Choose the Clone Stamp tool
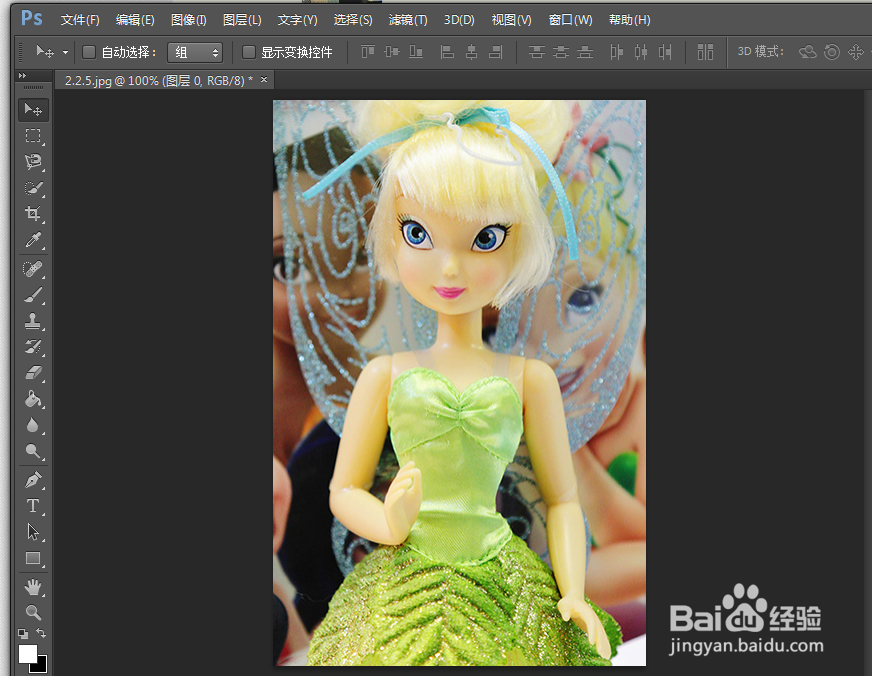 point(33,321)
